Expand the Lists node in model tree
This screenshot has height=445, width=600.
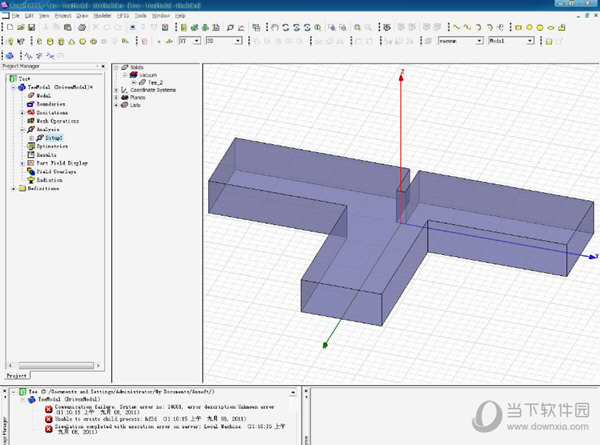point(116,105)
